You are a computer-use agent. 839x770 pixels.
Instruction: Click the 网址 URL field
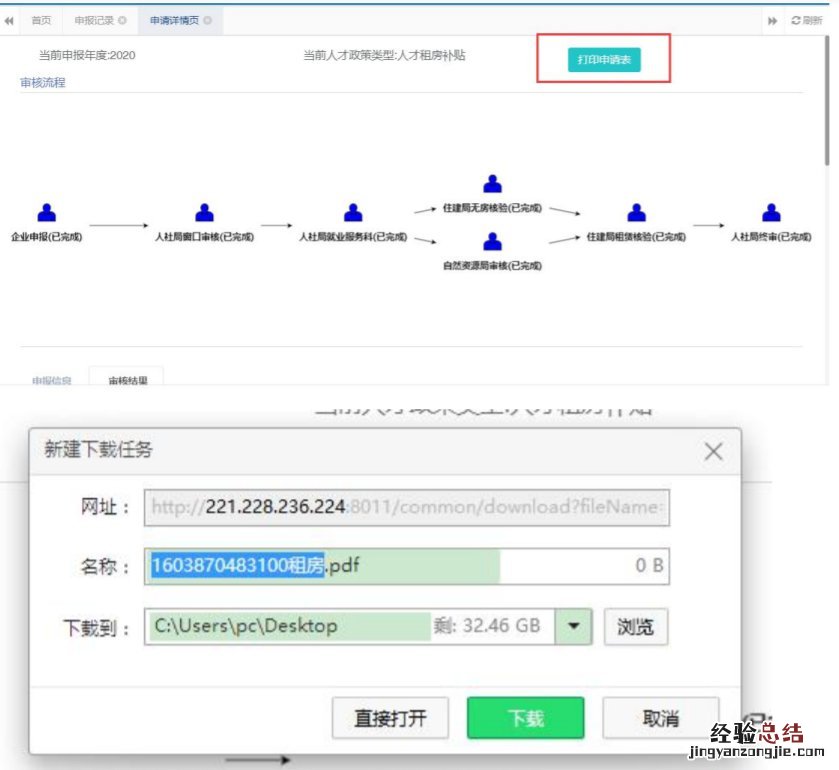coord(407,507)
